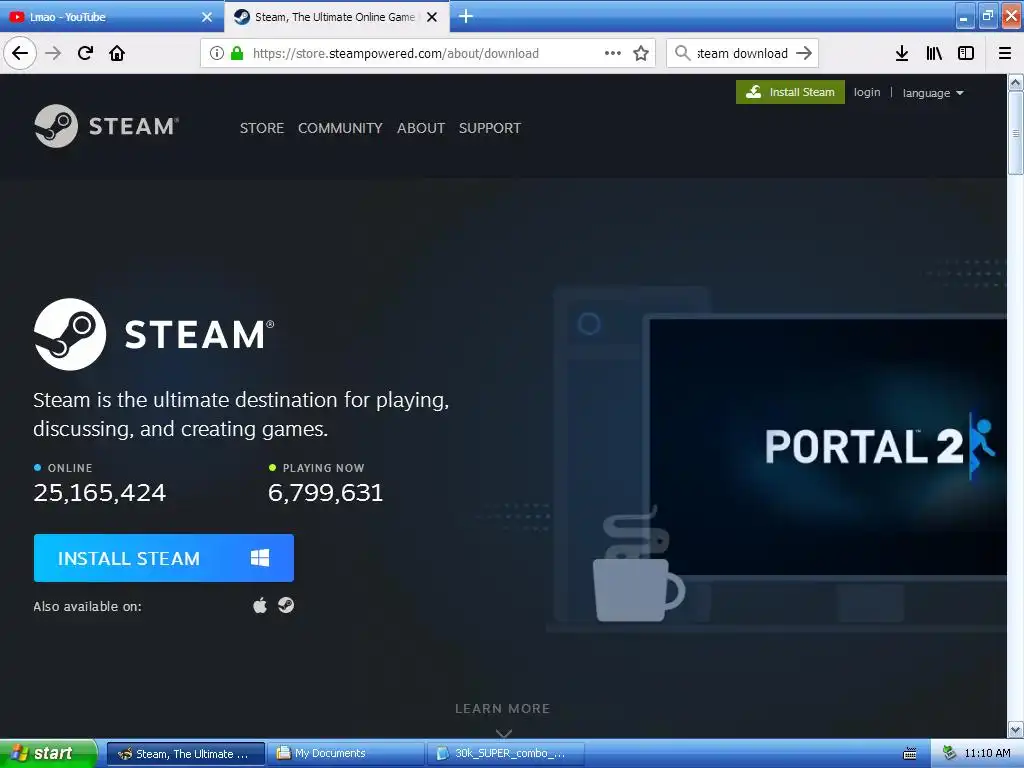
Task: Click the Portal 2 monitor image
Action: (x=827, y=447)
